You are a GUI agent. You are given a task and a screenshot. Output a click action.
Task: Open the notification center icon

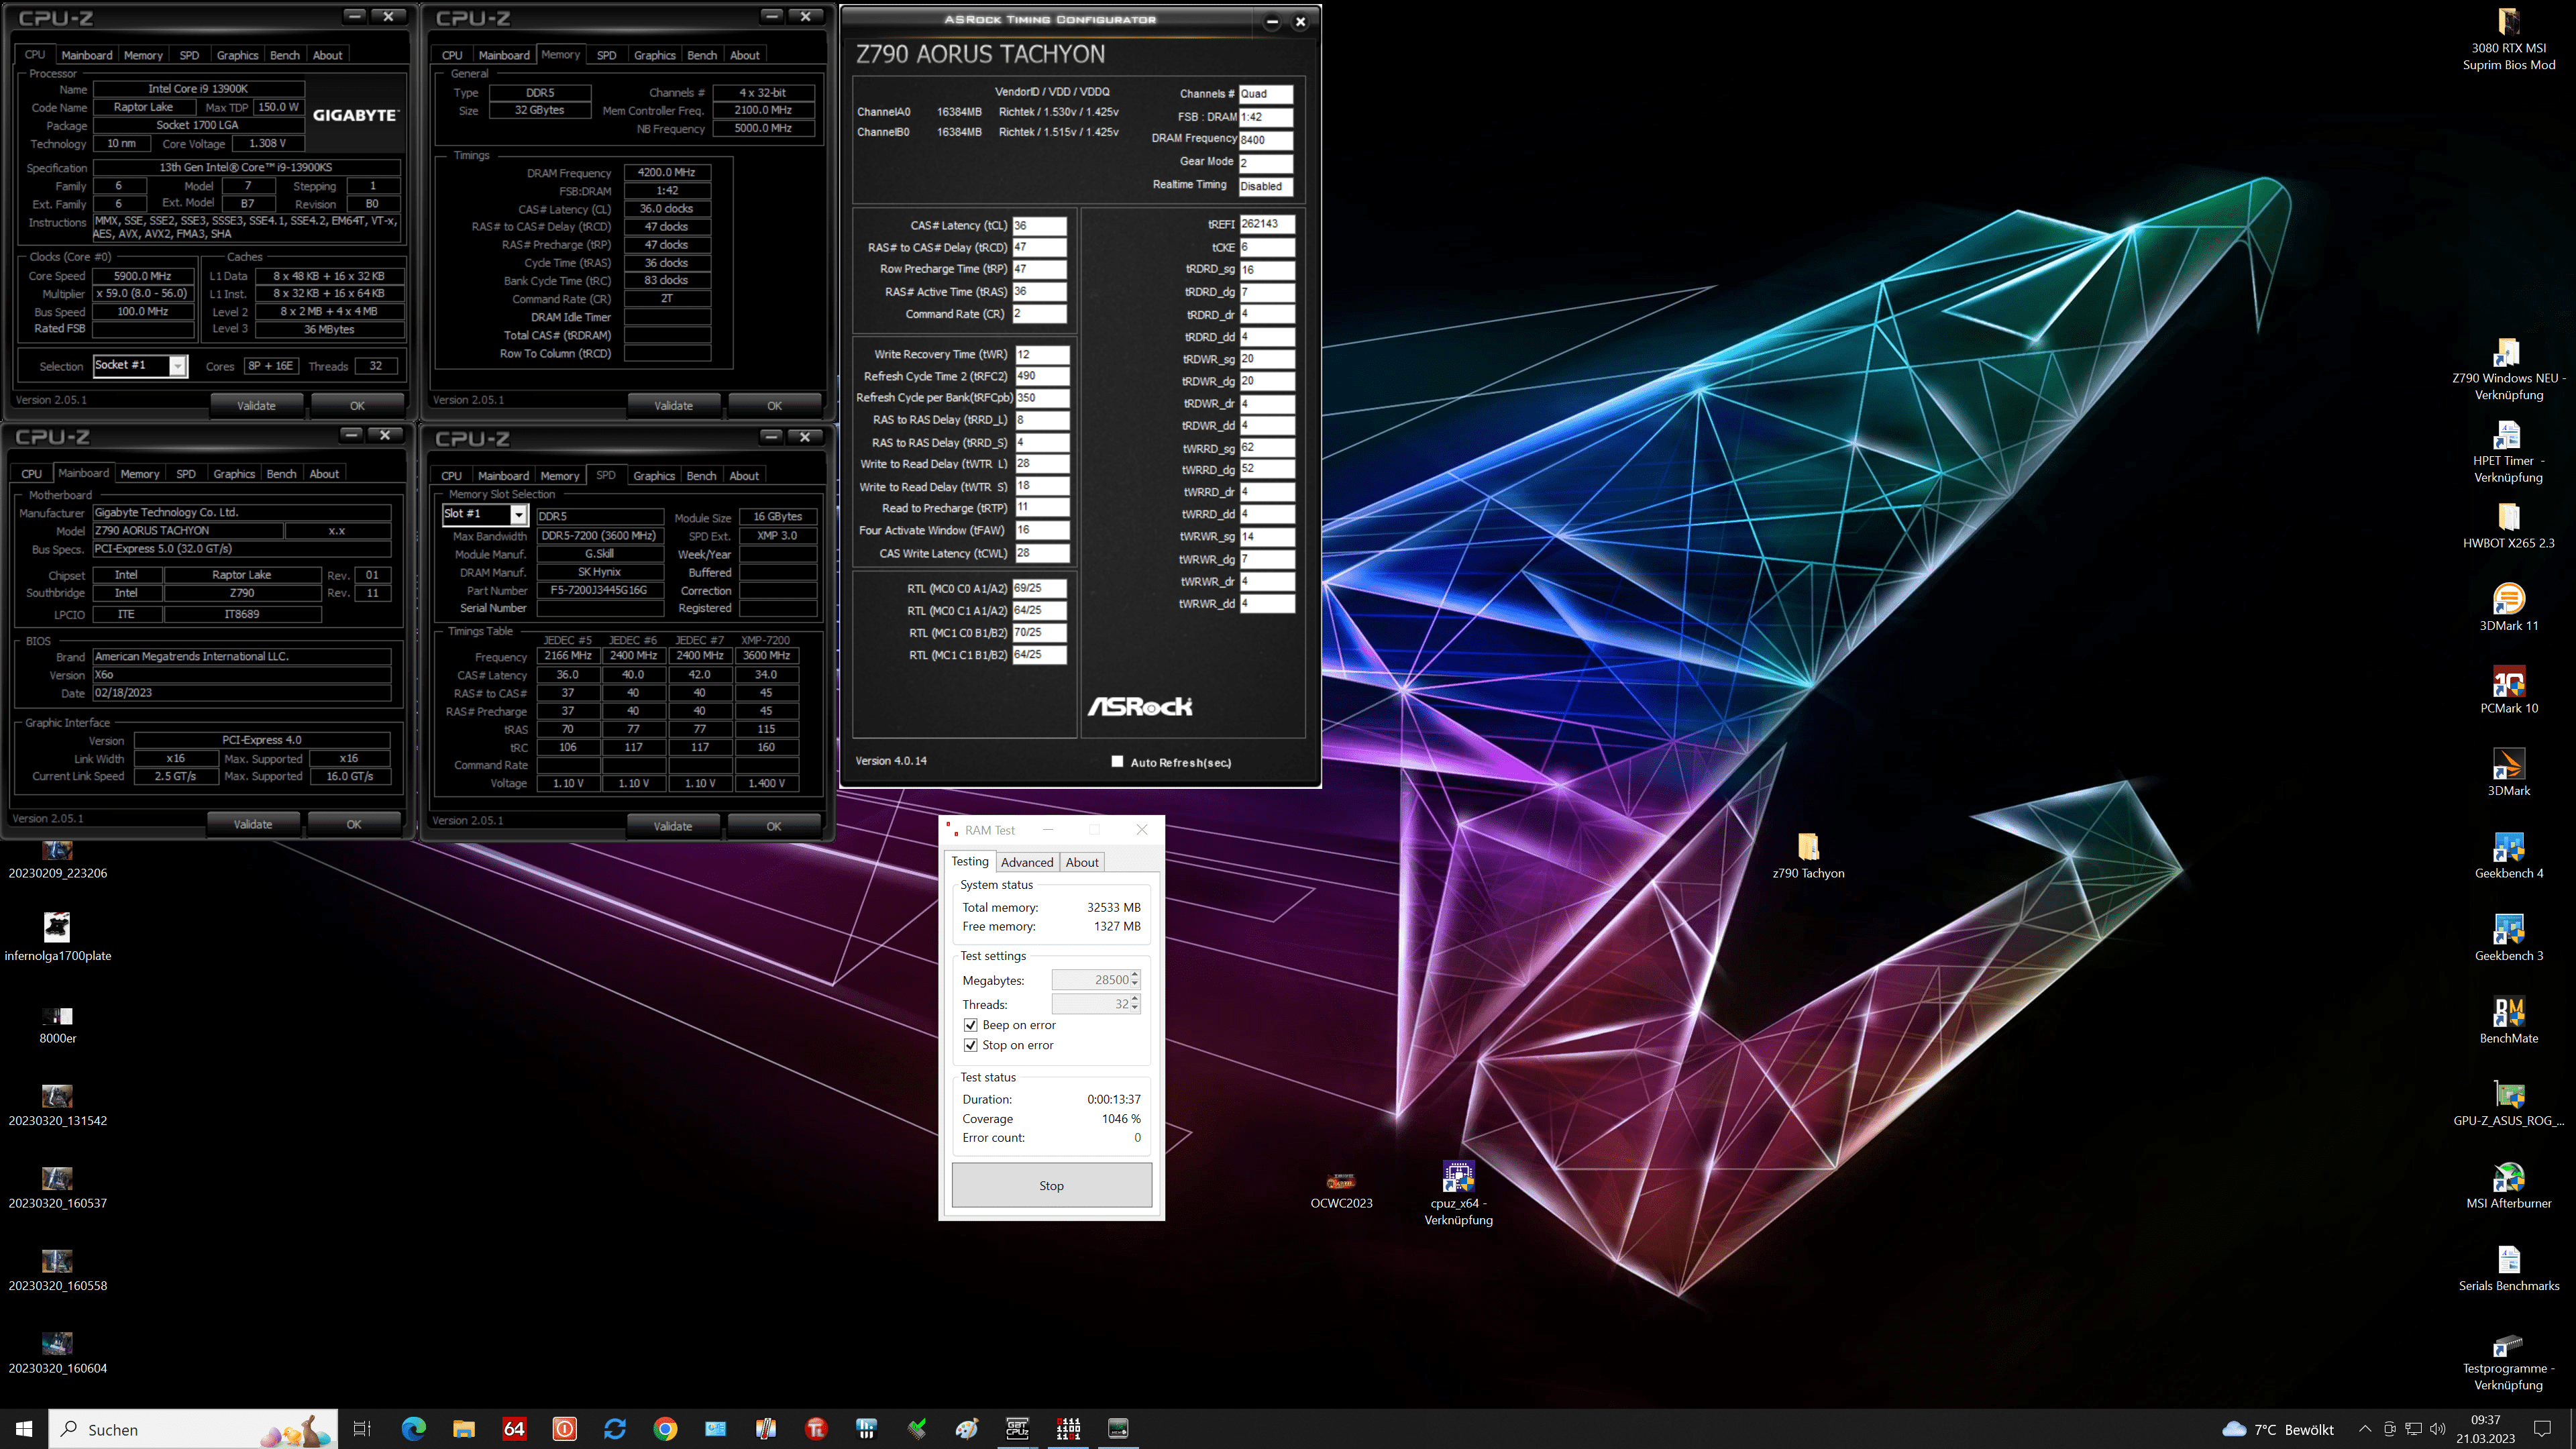click(x=2542, y=1428)
